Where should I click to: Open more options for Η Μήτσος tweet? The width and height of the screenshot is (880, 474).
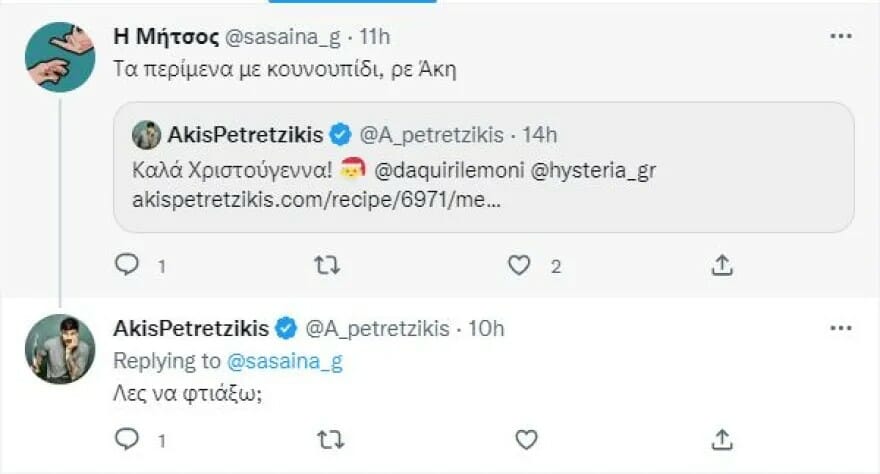pos(841,37)
